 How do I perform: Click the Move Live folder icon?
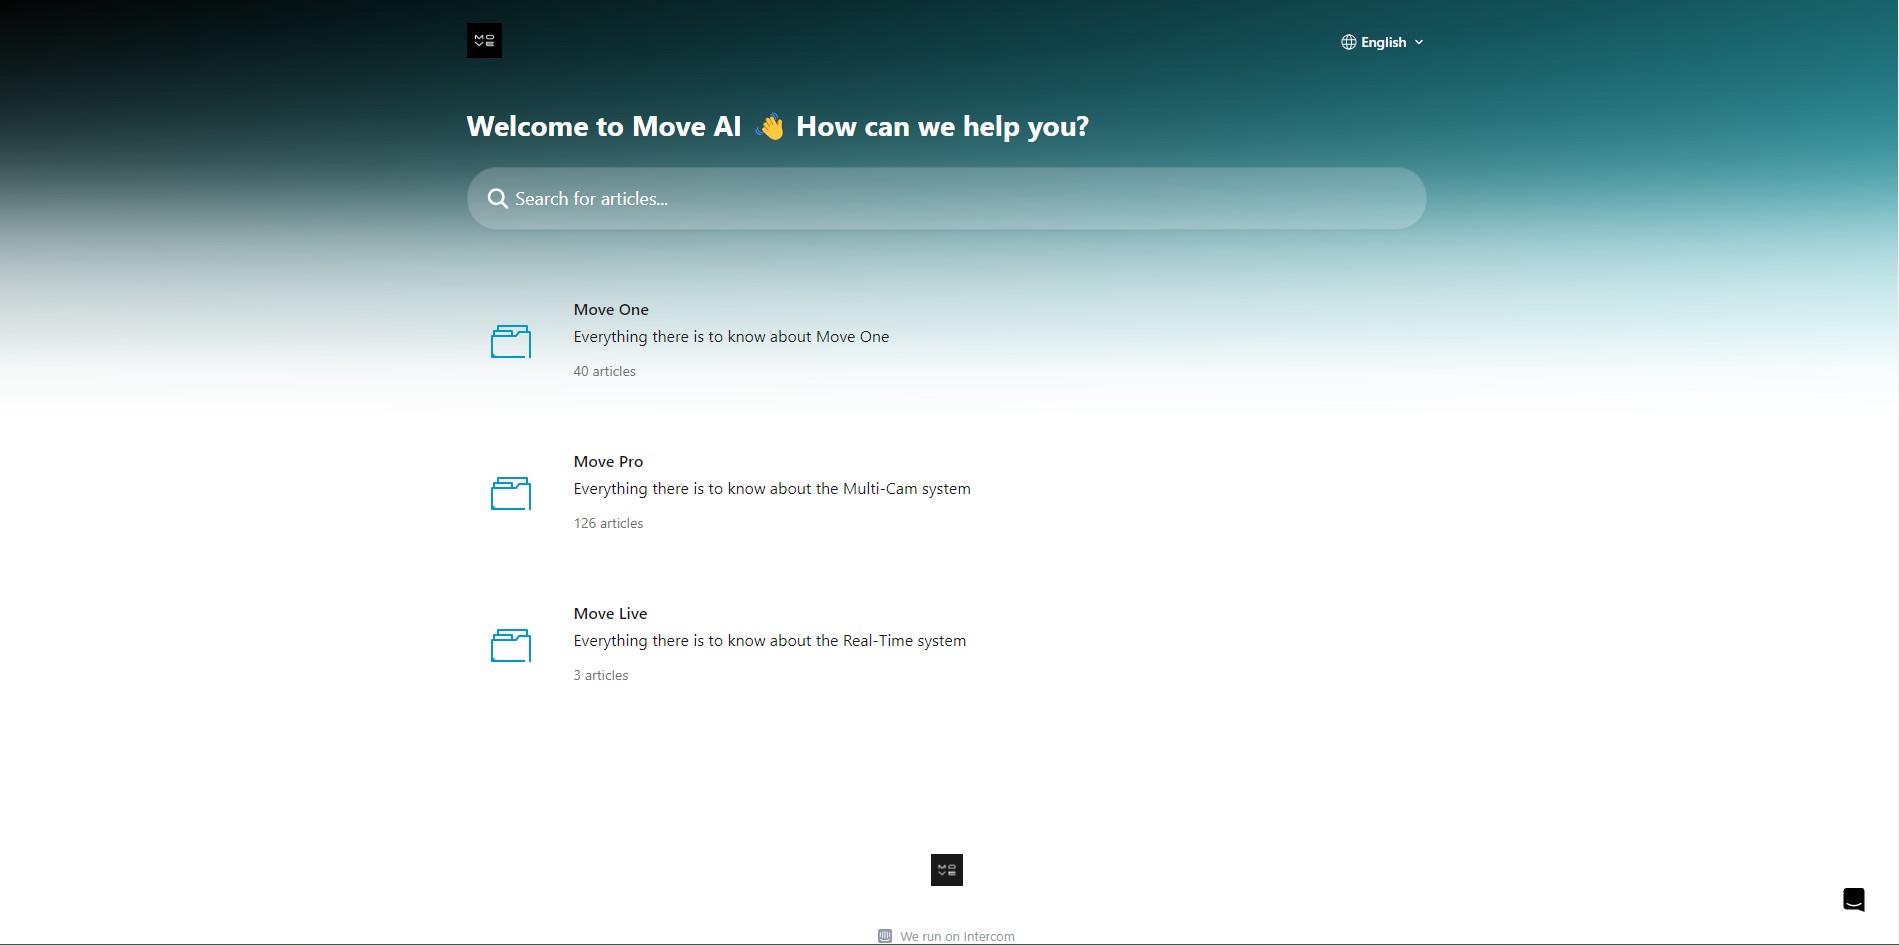pos(511,645)
